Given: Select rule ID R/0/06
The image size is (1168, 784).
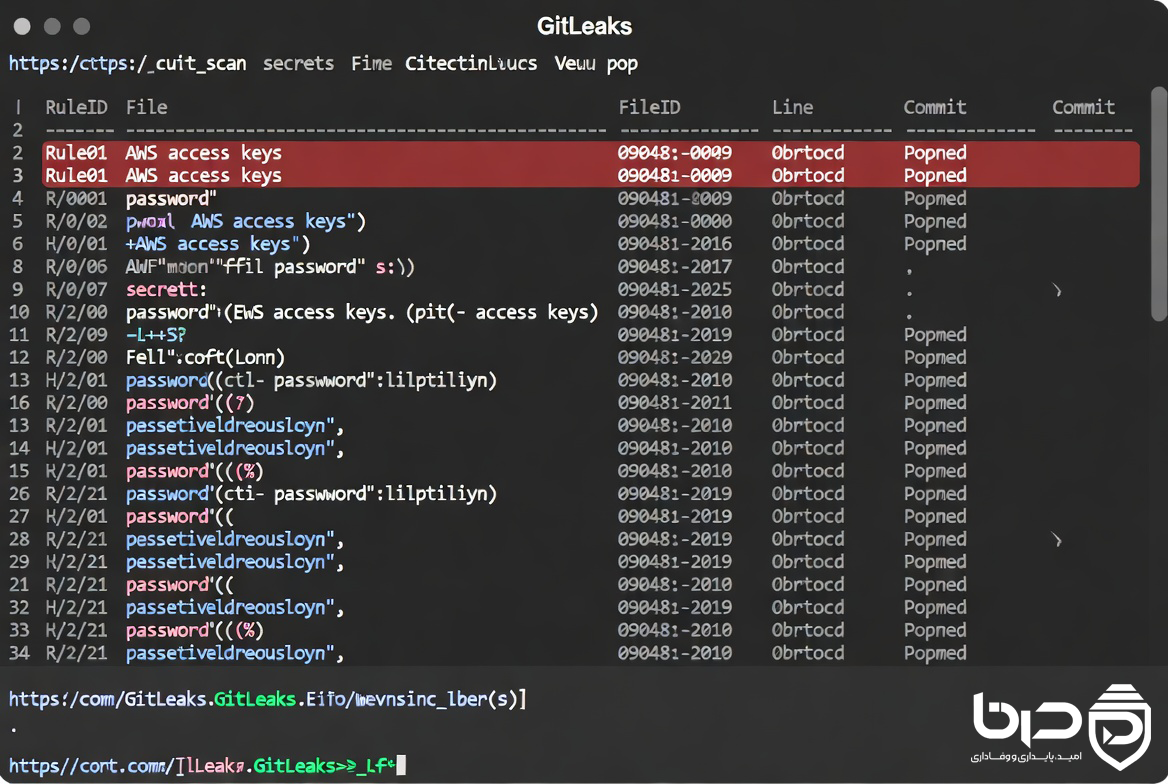Looking at the screenshot, I should coord(76,267).
